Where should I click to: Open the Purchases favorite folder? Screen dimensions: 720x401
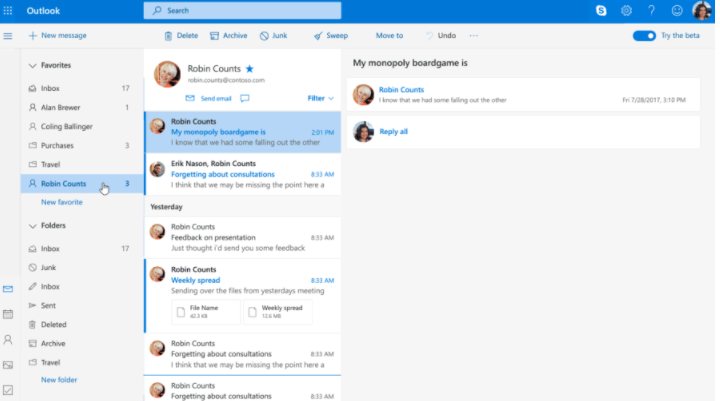pos(82,146)
